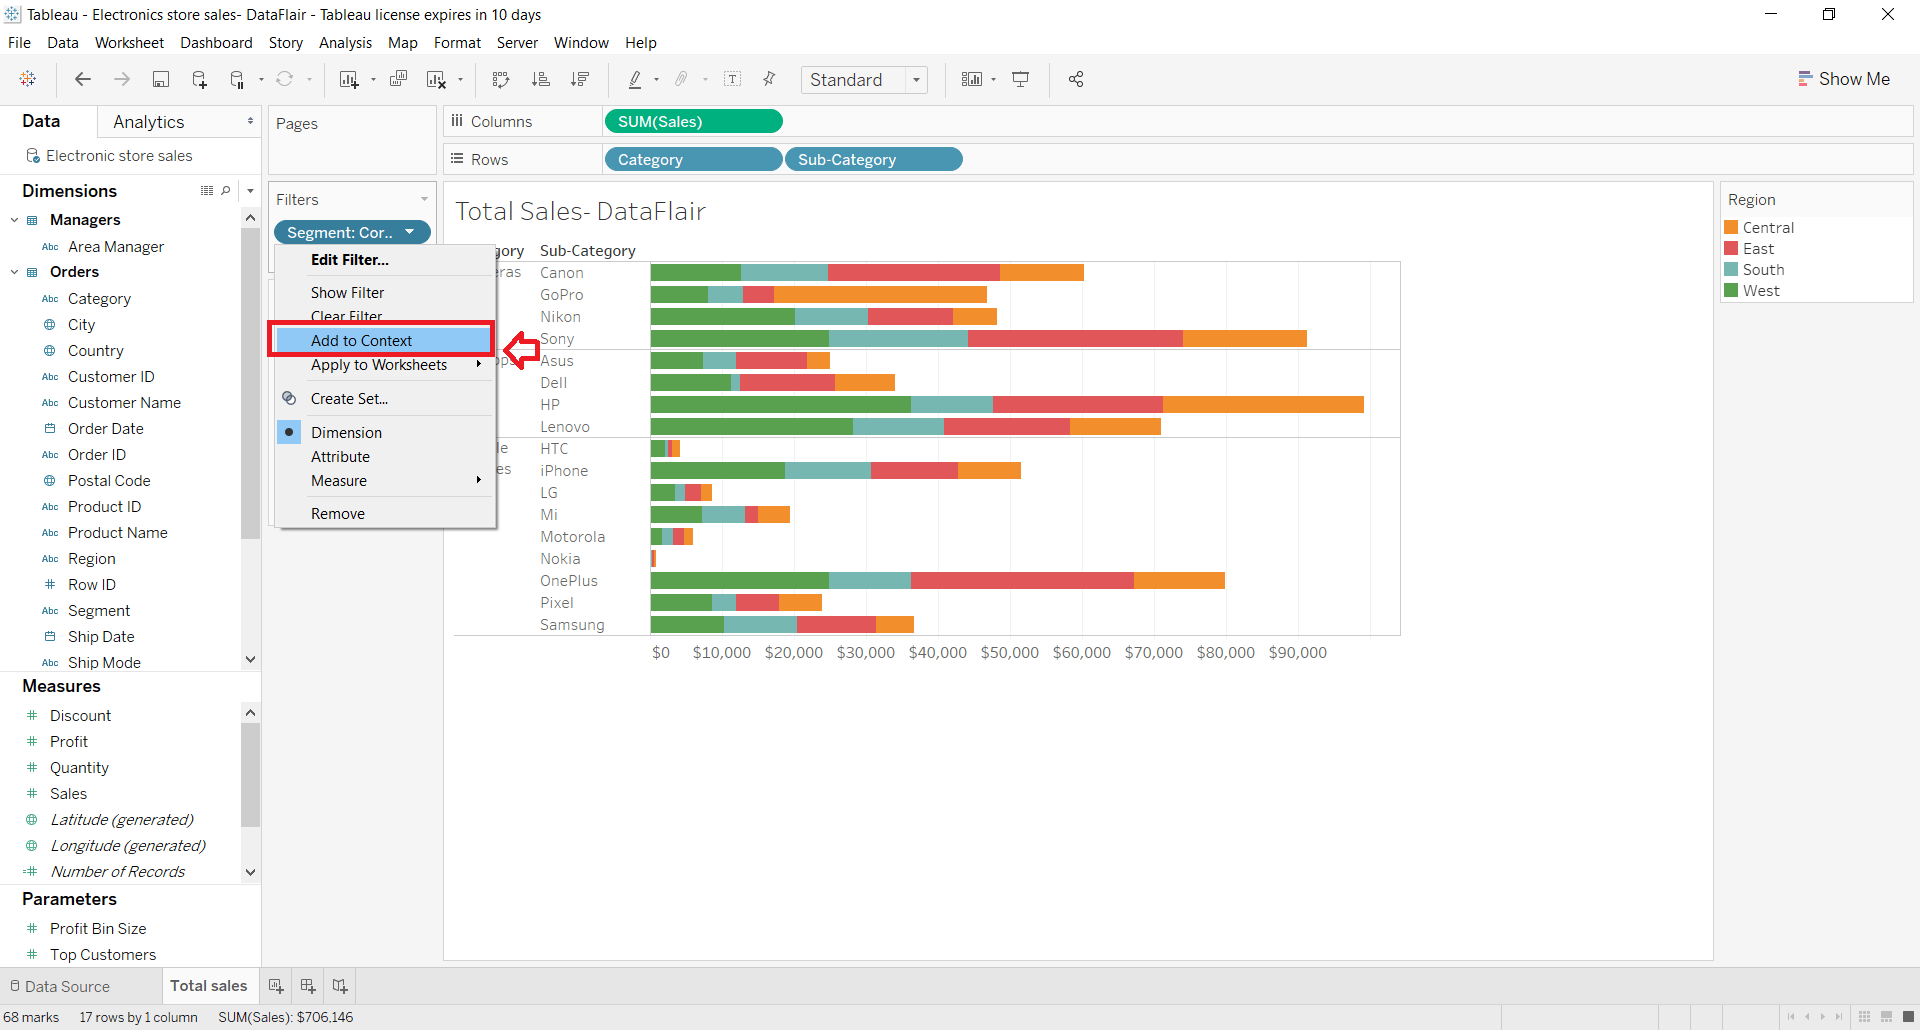This screenshot has height=1030, width=1920.
Task: Click the SUM(Sales) pill on Columns shelf
Action: click(x=693, y=121)
